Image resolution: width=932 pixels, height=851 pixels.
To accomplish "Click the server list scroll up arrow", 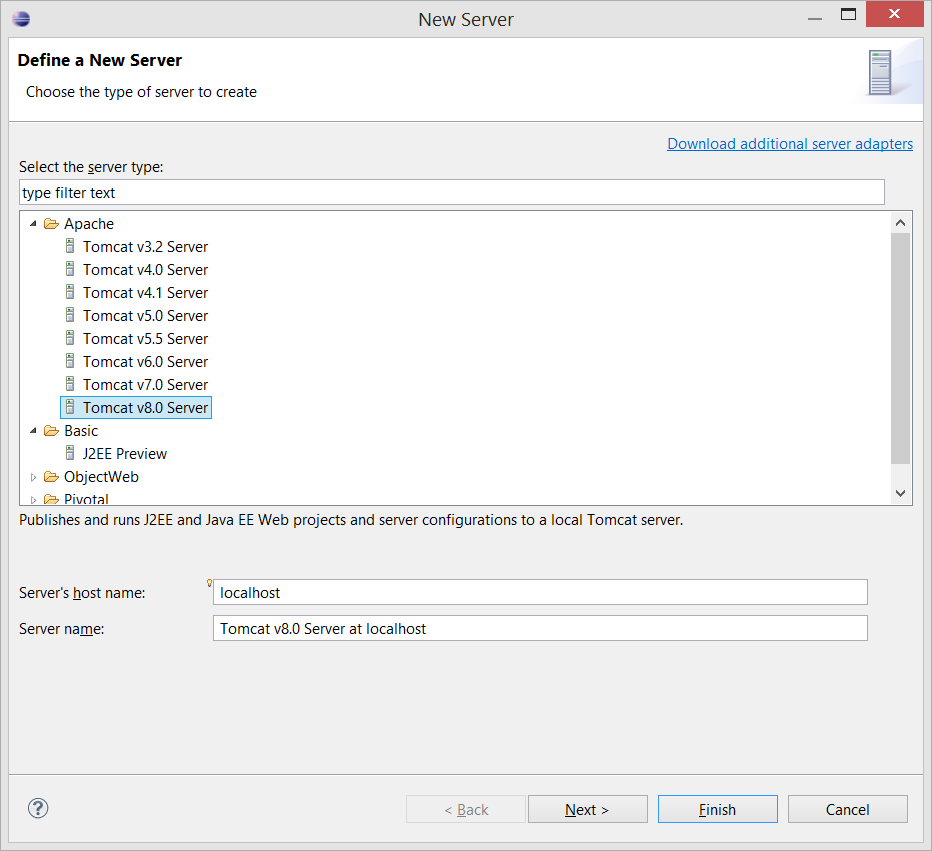I will (x=900, y=223).
